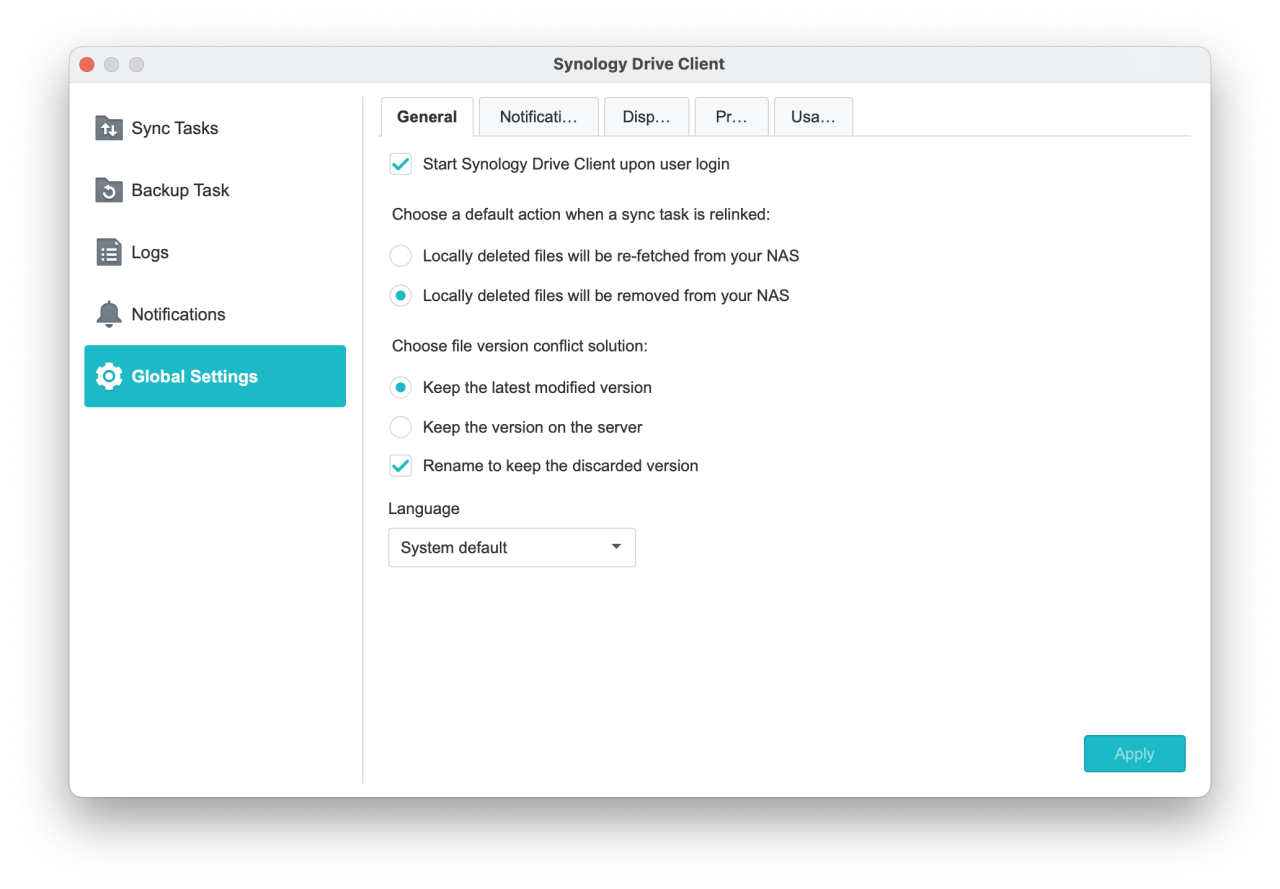Switch to the Notifications tab

(538, 116)
